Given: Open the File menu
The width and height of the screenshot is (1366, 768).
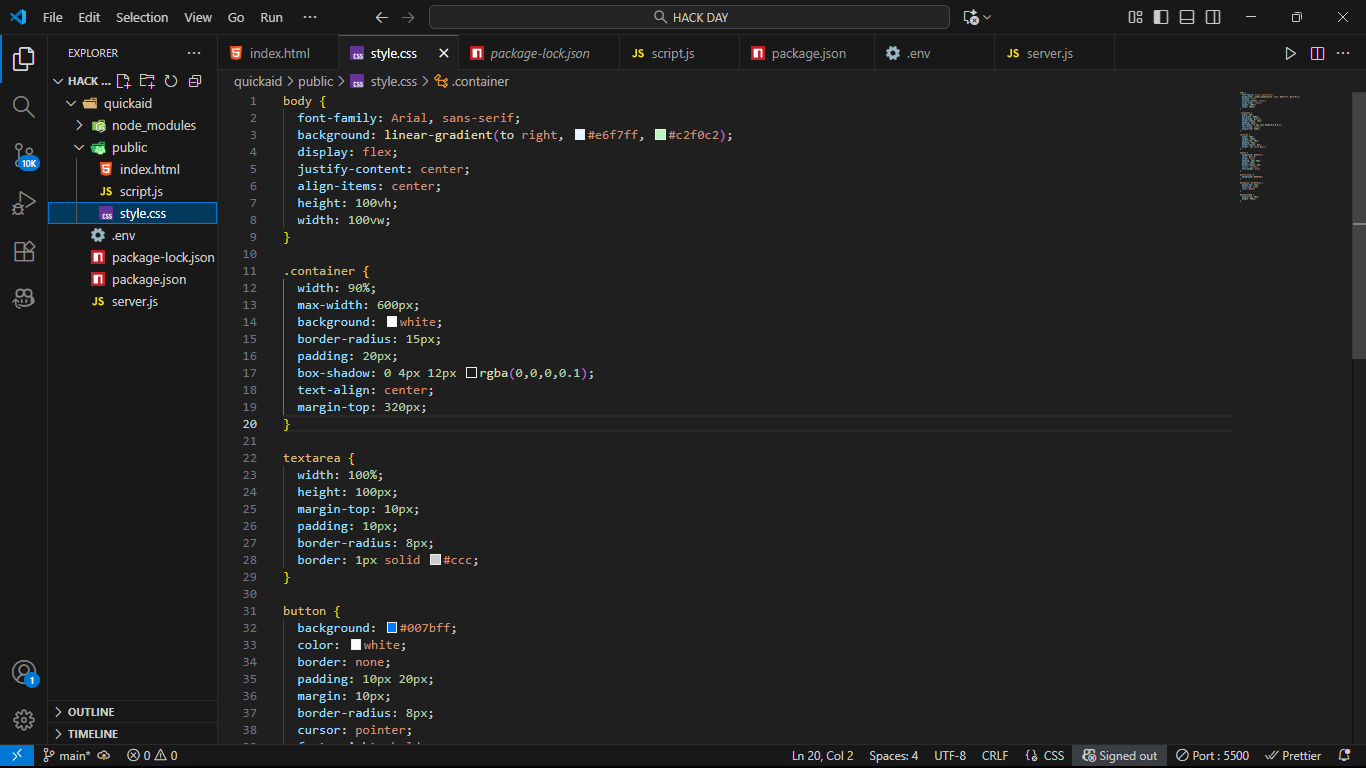Looking at the screenshot, I should click(x=53, y=17).
